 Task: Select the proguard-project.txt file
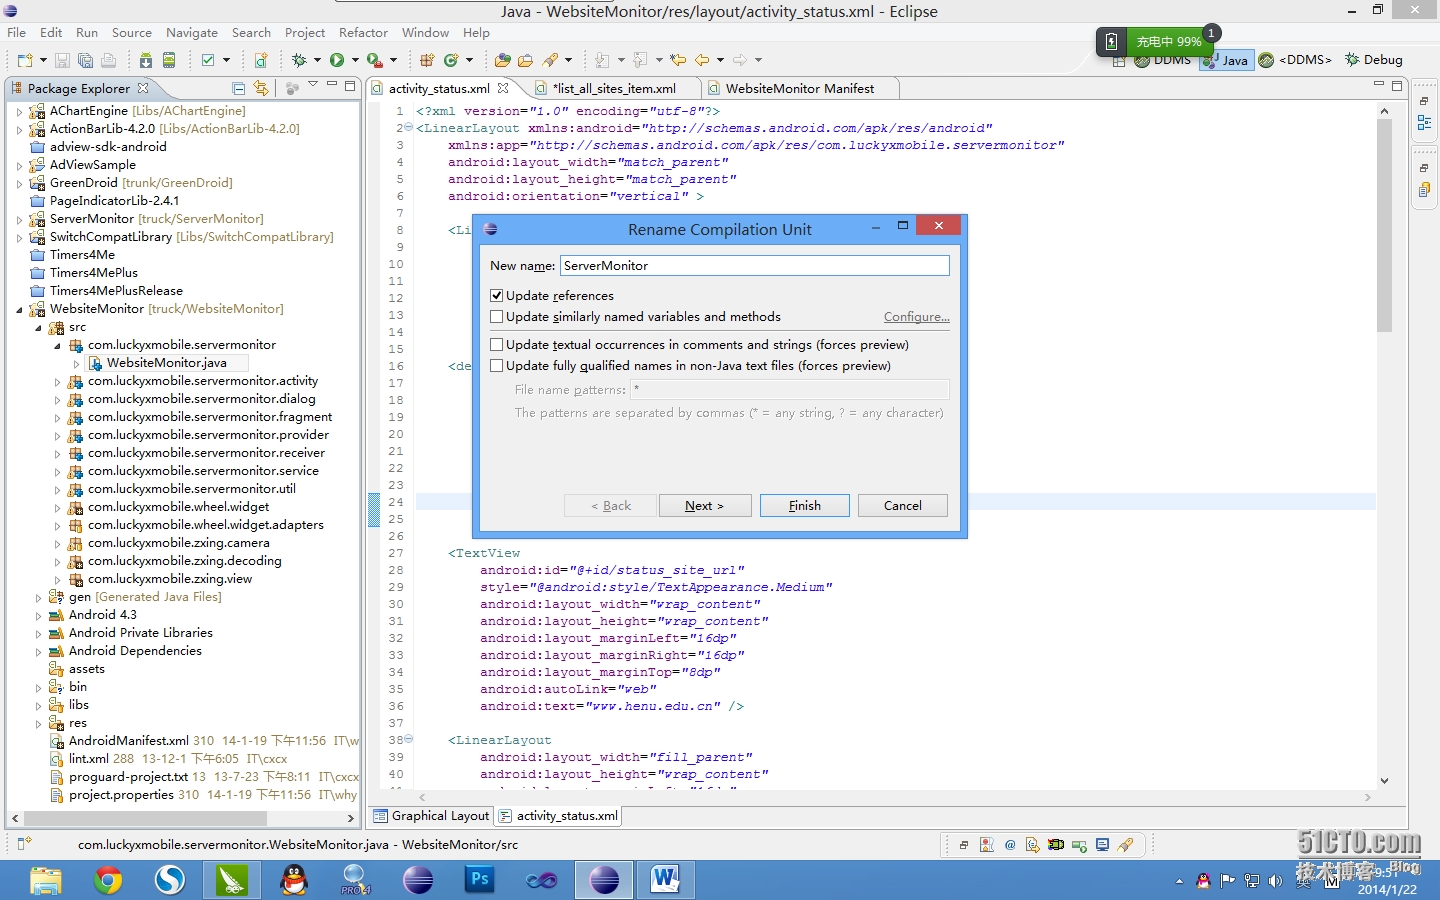click(128, 777)
